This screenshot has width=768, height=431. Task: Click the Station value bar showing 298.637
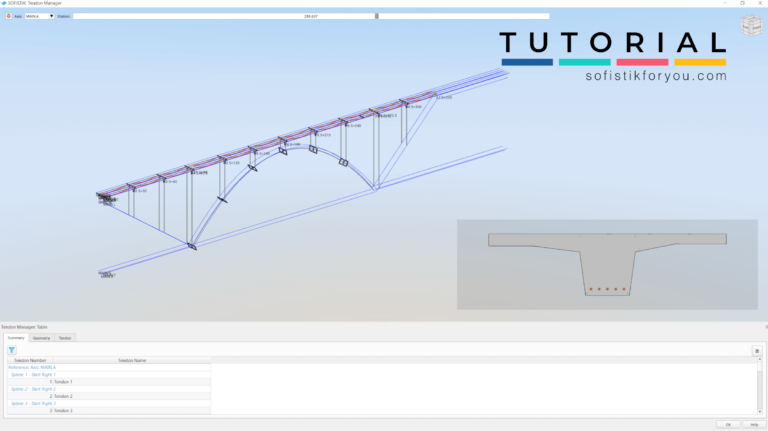[x=311, y=16]
